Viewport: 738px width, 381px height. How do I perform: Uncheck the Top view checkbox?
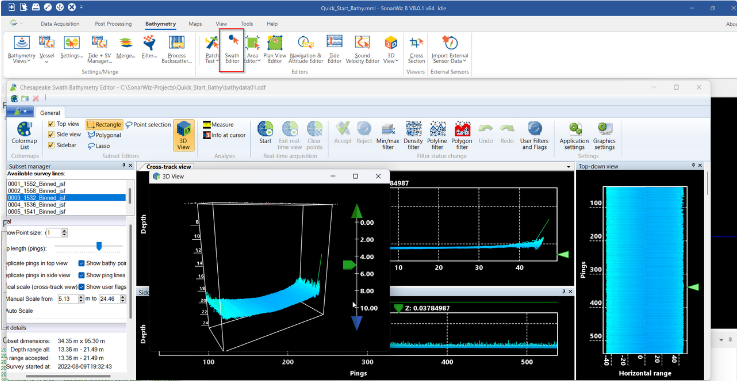coord(51,124)
